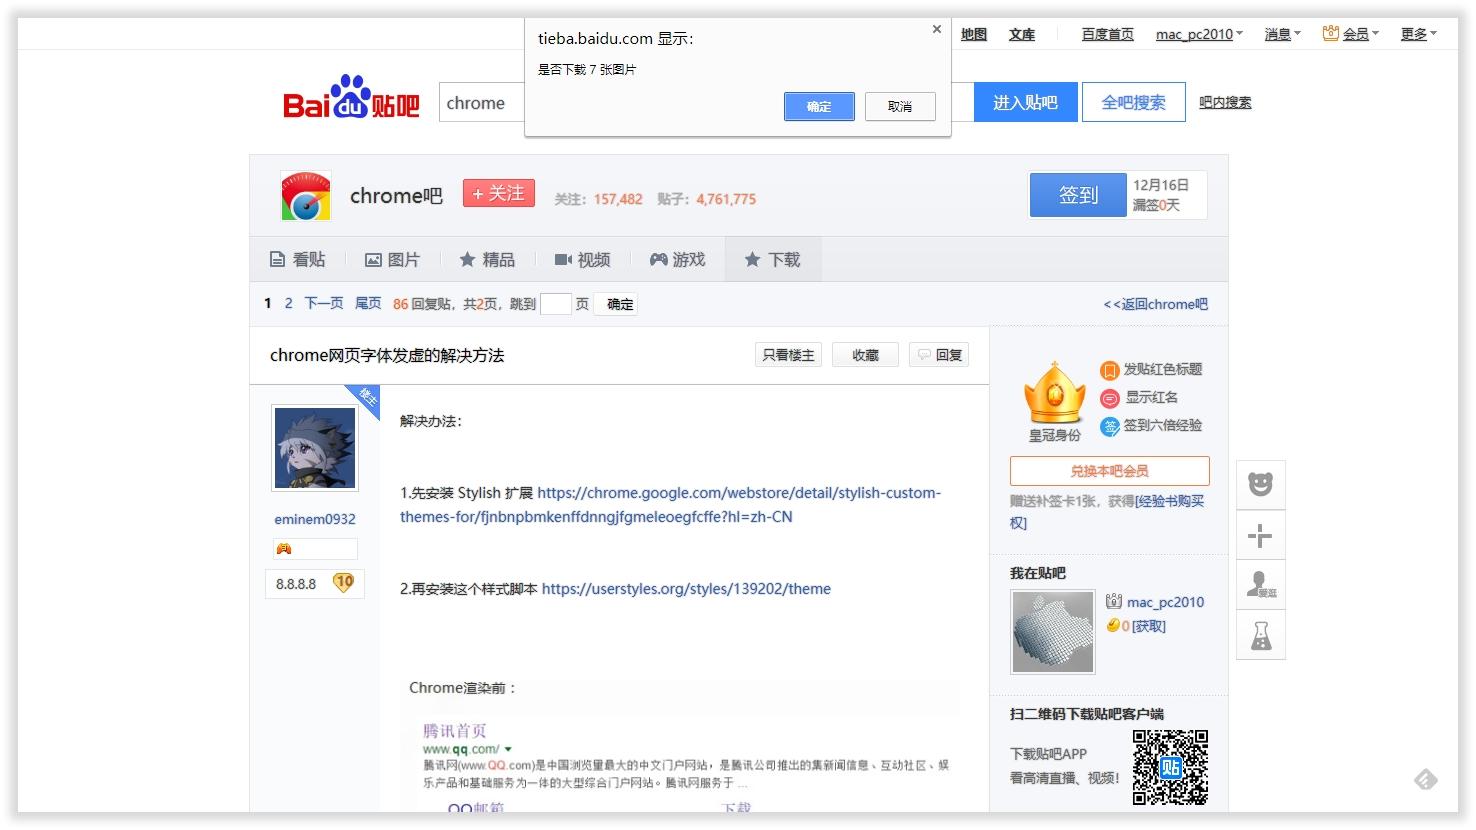
Task: Expand the 更多 dropdown
Action: coord(1419,34)
